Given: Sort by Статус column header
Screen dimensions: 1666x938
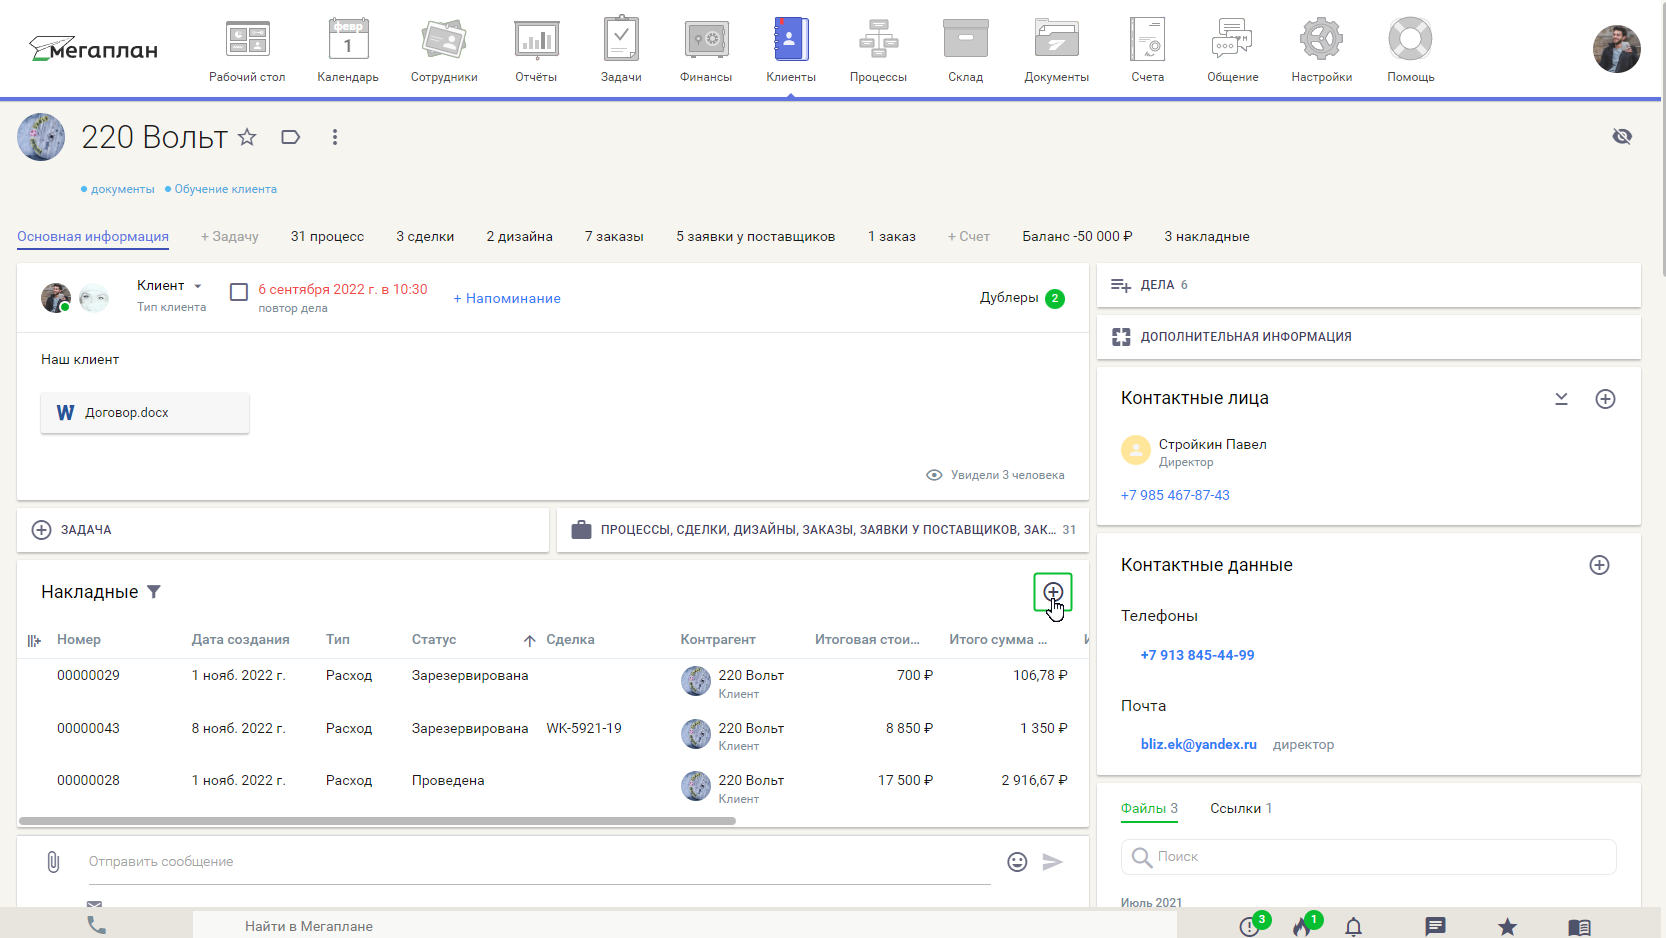Looking at the screenshot, I should (x=434, y=640).
